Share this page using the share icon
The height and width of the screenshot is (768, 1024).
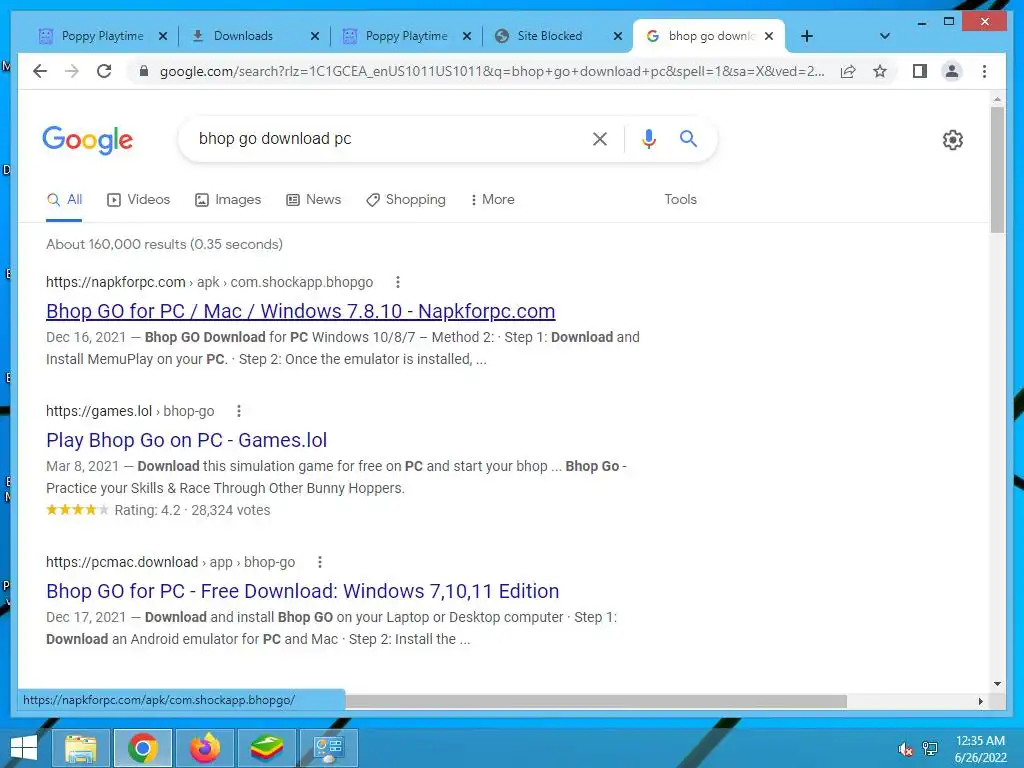pyautogui.click(x=848, y=71)
